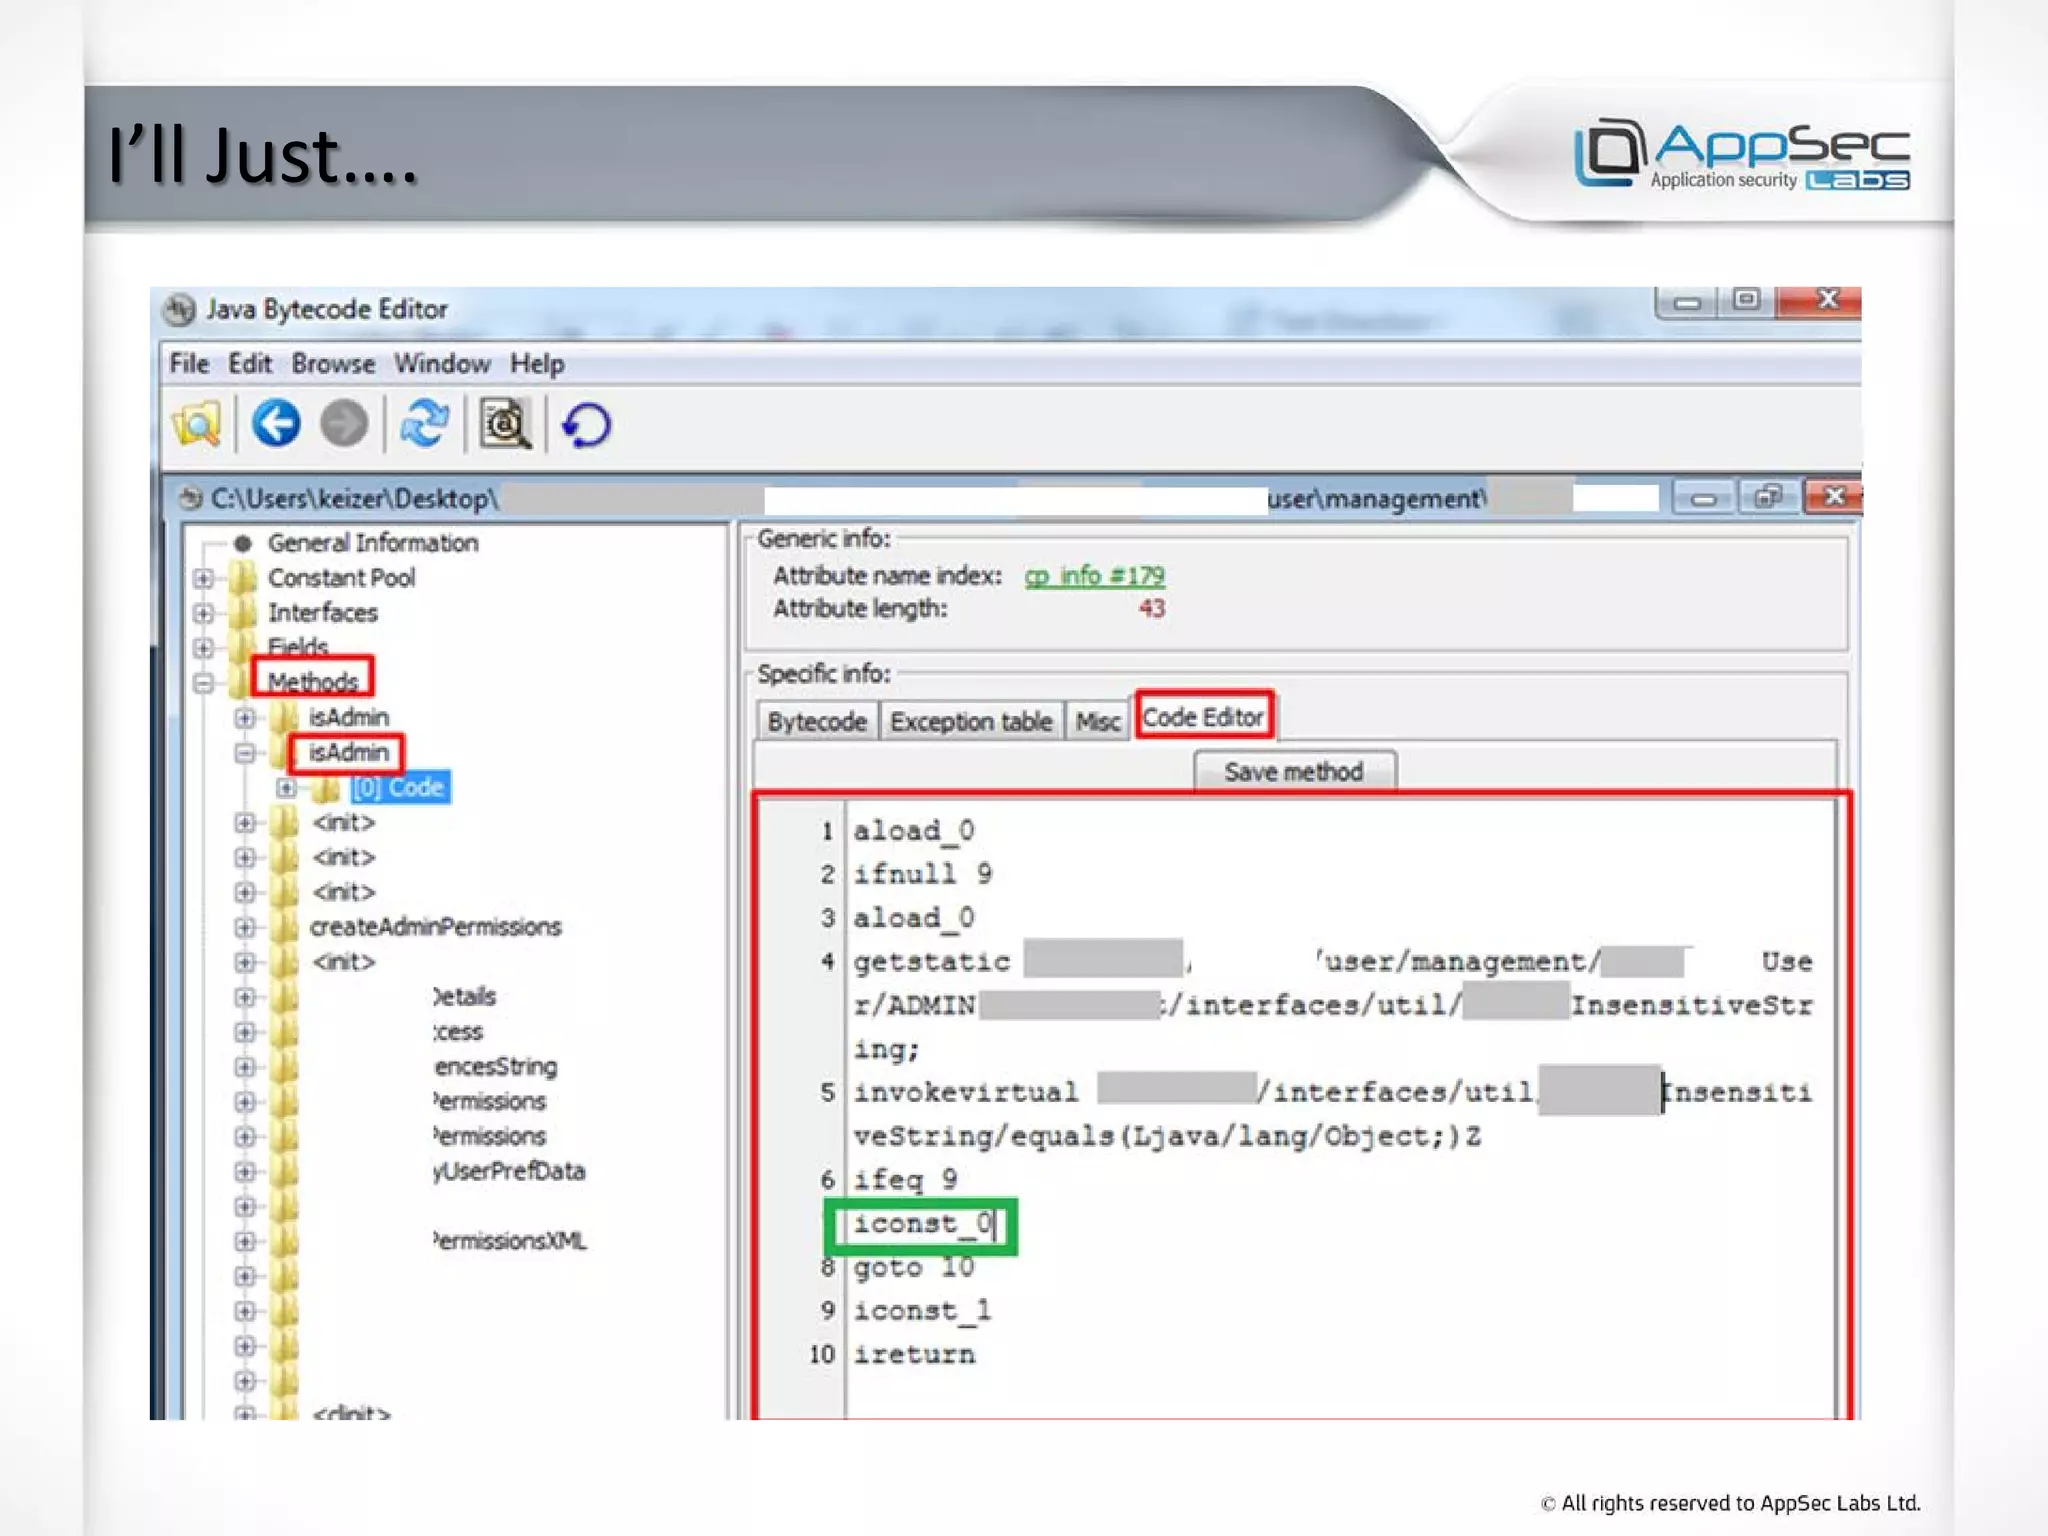The width and height of the screenshot is (2048, 1536).
Task: Expand the first isAdmin method node
Action: coord(245,718)
